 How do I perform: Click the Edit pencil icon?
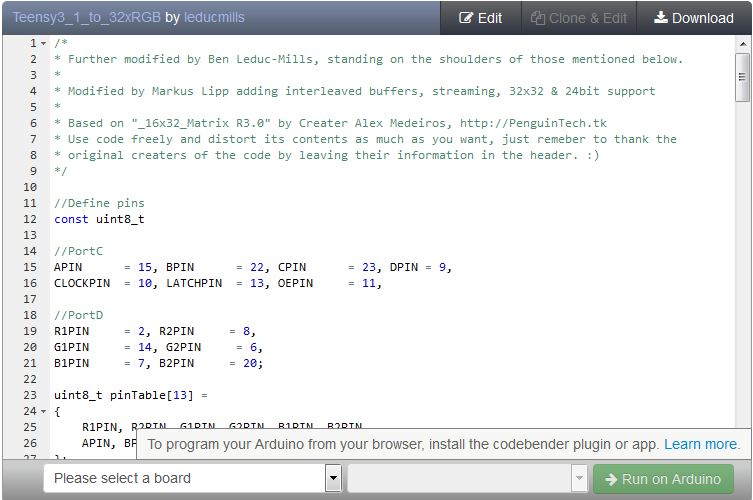pyautogui.click(x=466, y=18)
